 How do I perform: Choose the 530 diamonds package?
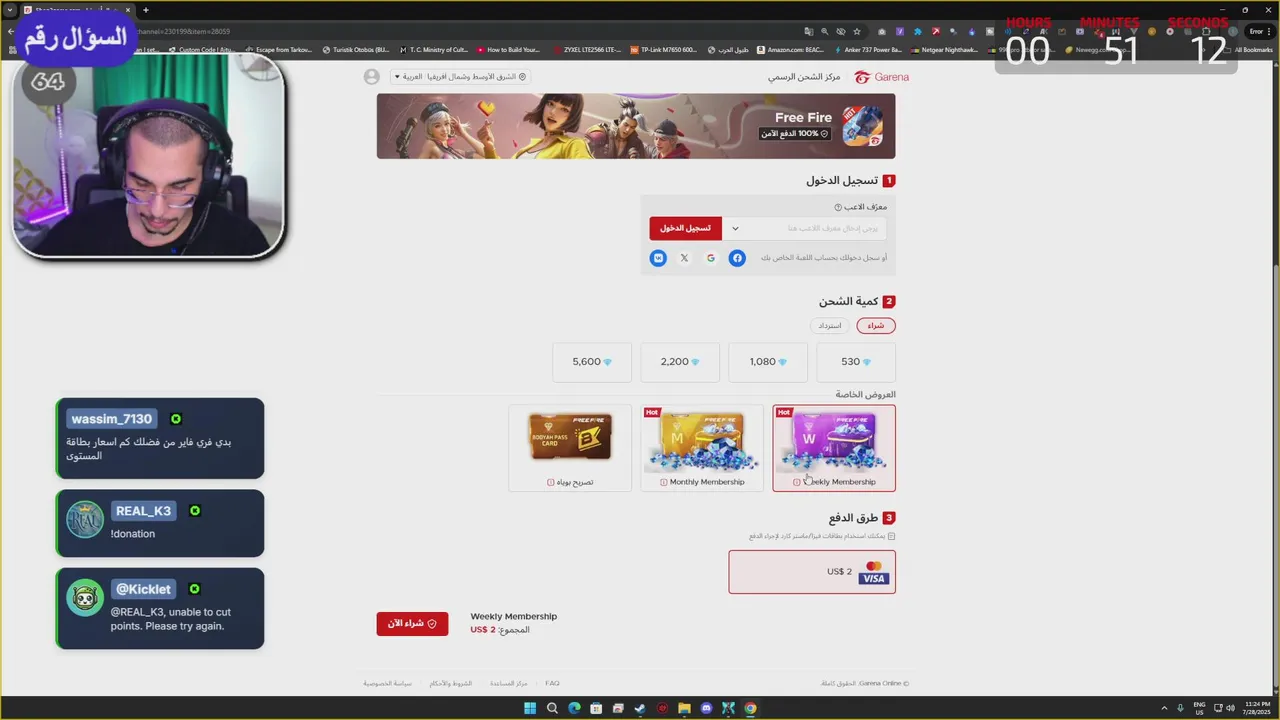[856, 362]
